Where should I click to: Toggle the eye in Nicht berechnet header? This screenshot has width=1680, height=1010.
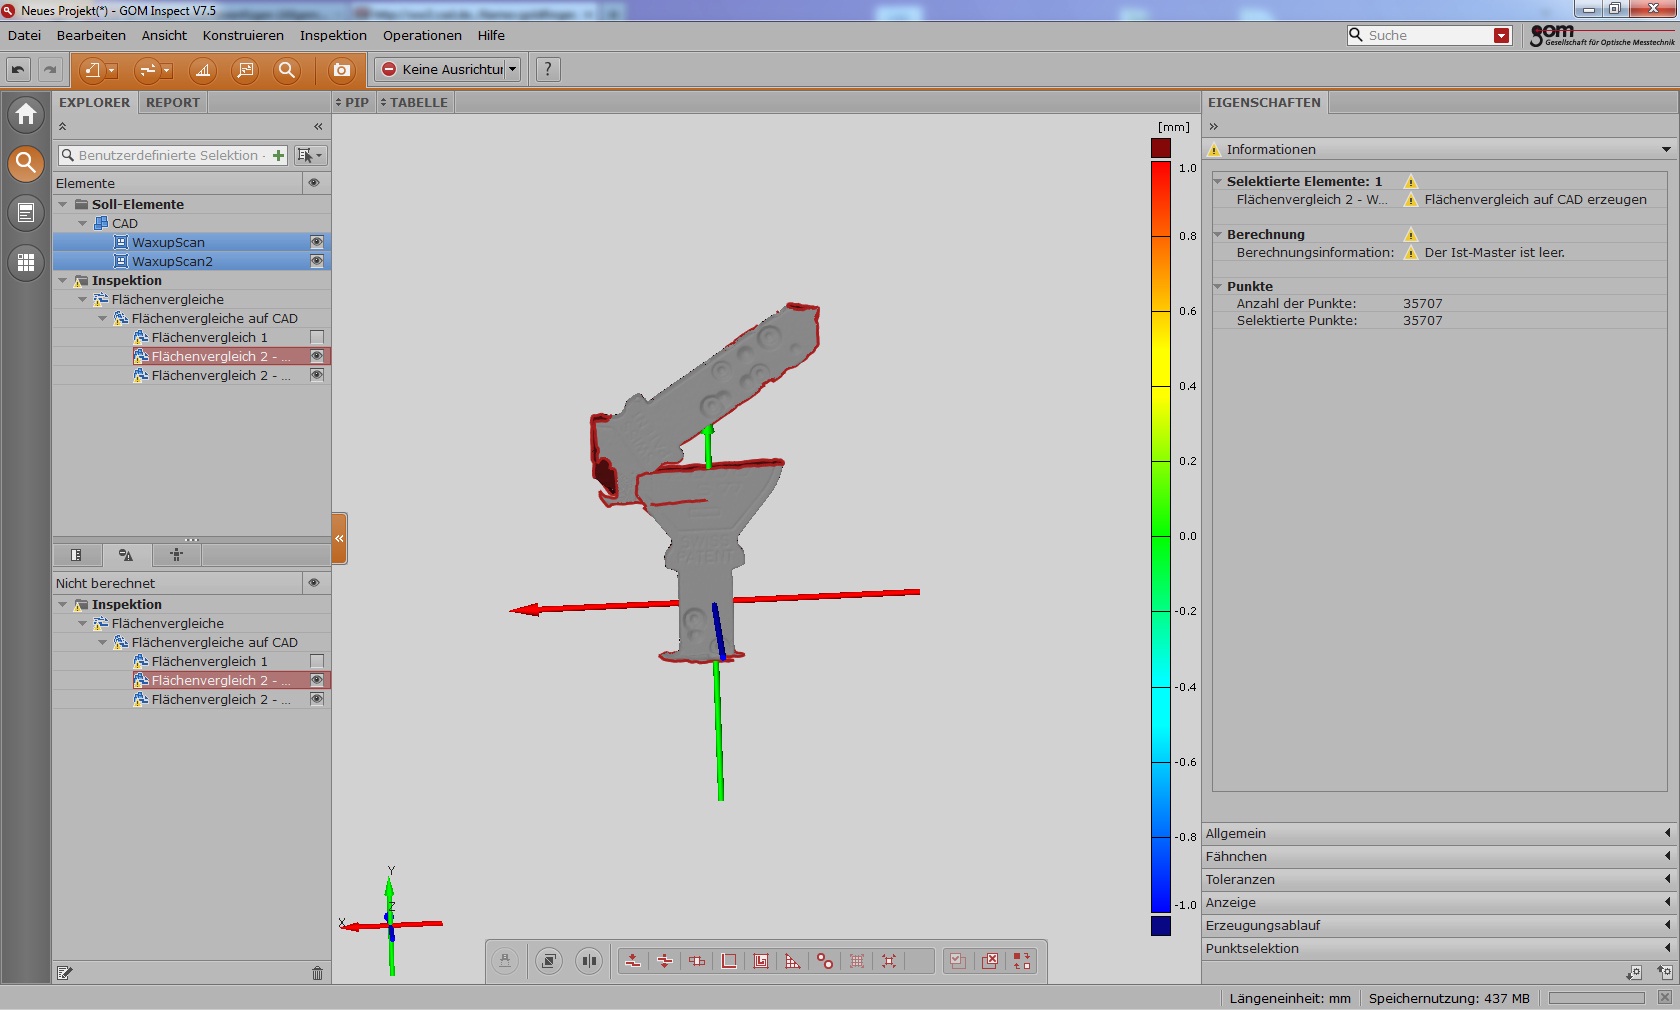[x=314, y=583]
